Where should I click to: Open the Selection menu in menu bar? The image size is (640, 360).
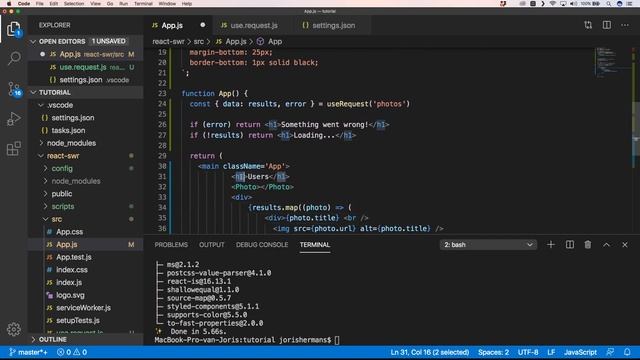[x=74, y=3]
